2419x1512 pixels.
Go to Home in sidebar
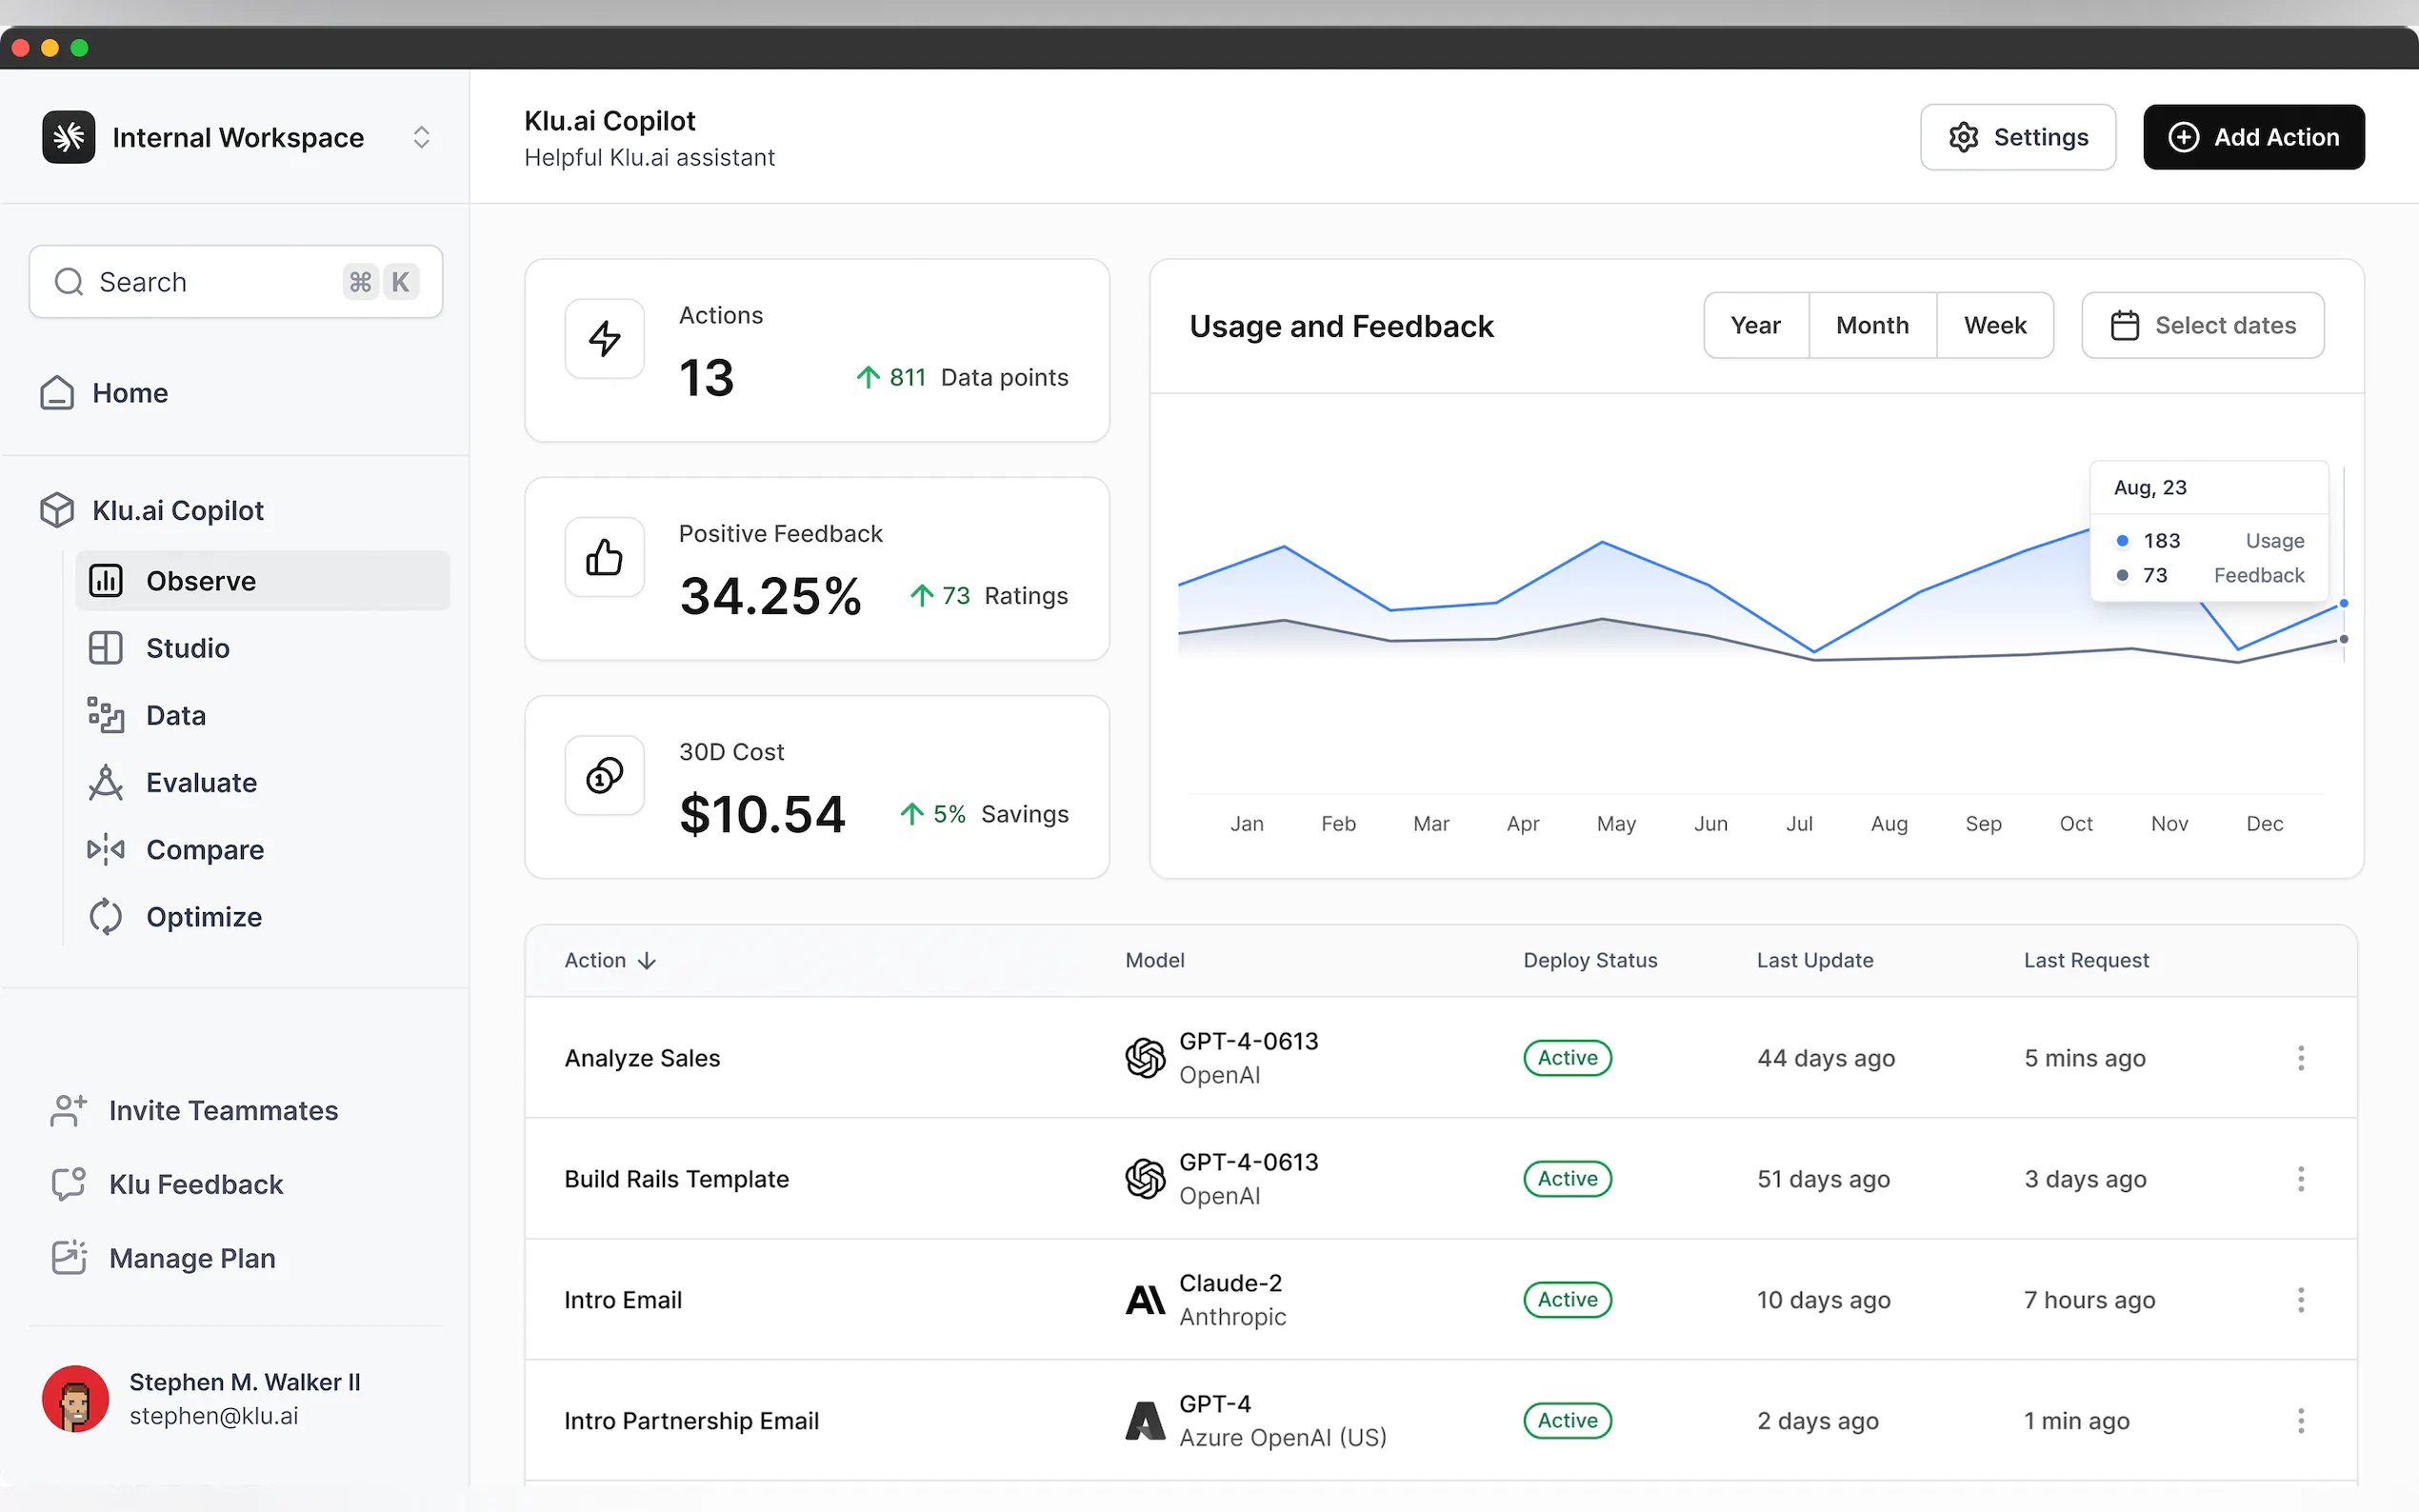pyautogui.click(x=129, y=393)
